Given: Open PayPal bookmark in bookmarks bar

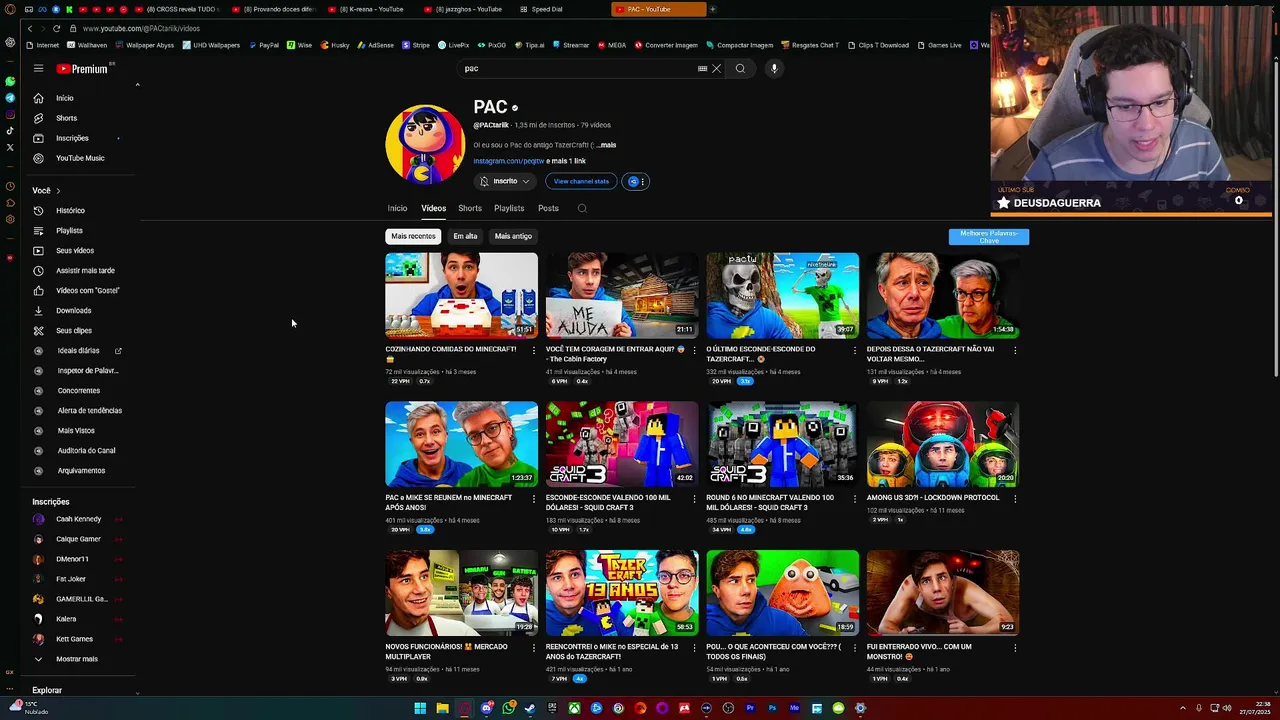Looking at the screenshot, I should (264, 45).
